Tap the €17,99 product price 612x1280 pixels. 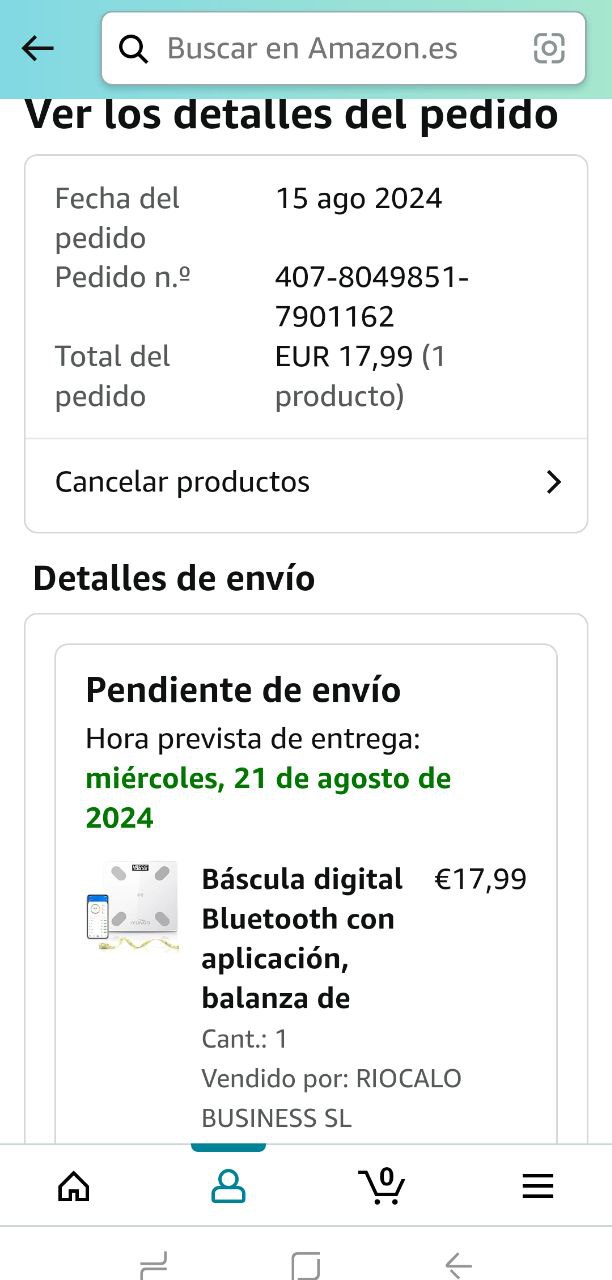[480, 879]
